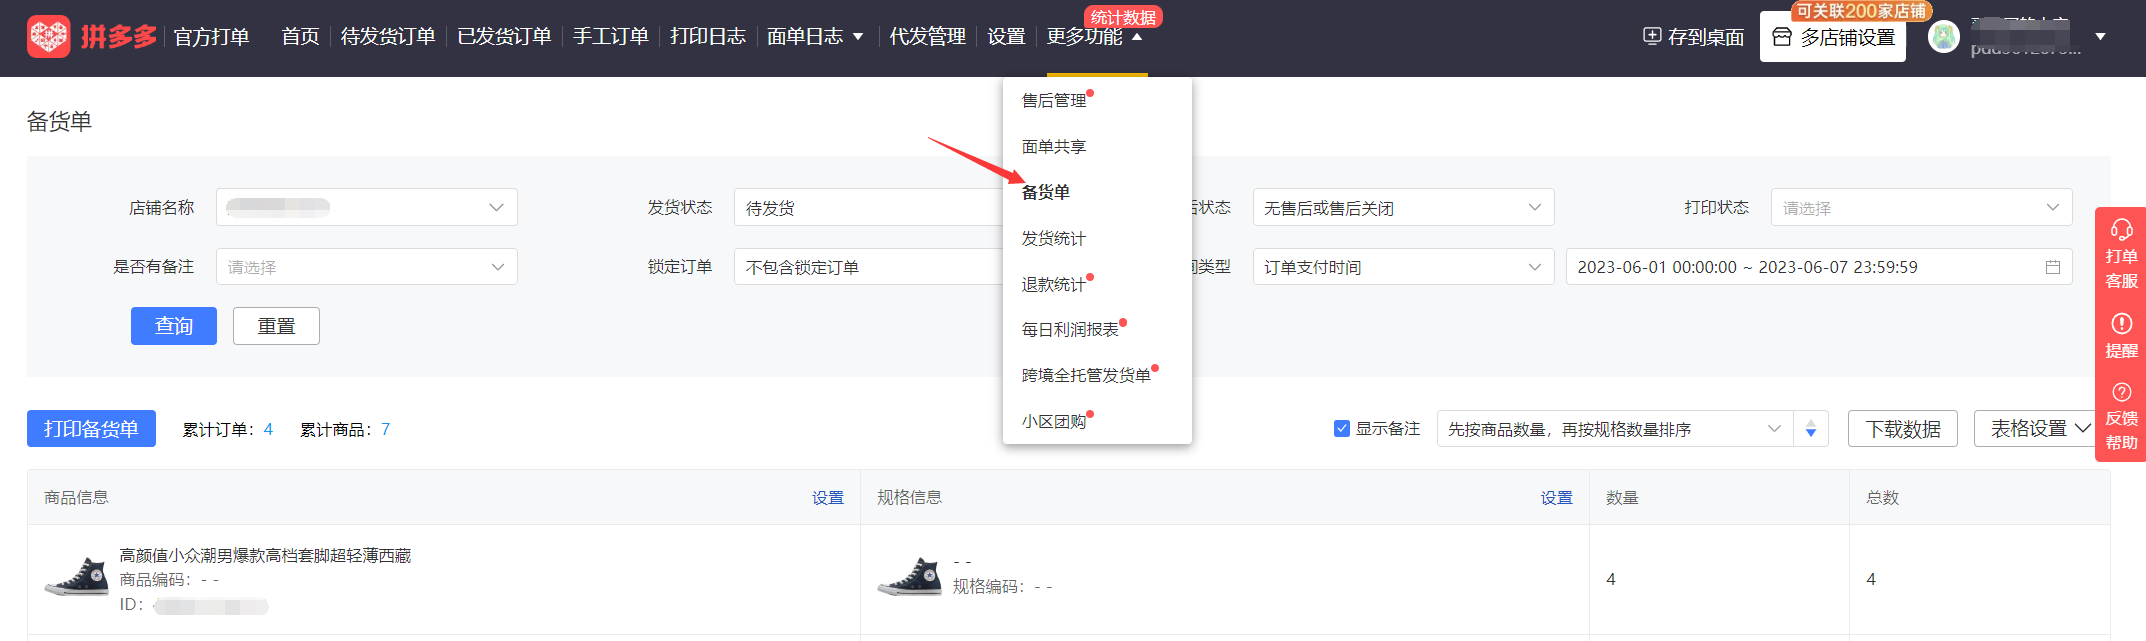Open the 发货状态 dropdown
This screenshot has height=641, width=2146.
[868, 207]
